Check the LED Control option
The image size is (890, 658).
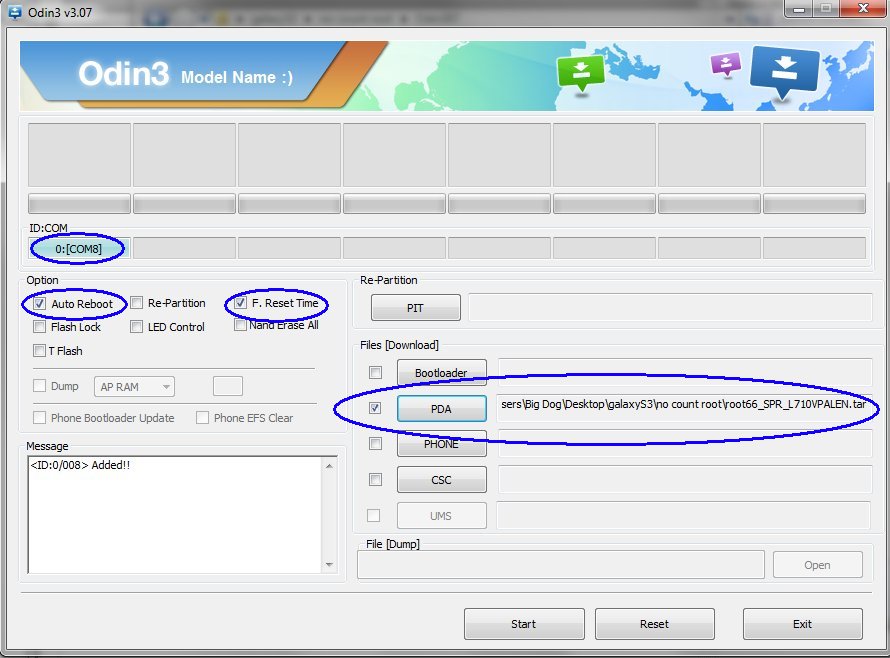tap(136, 327)
